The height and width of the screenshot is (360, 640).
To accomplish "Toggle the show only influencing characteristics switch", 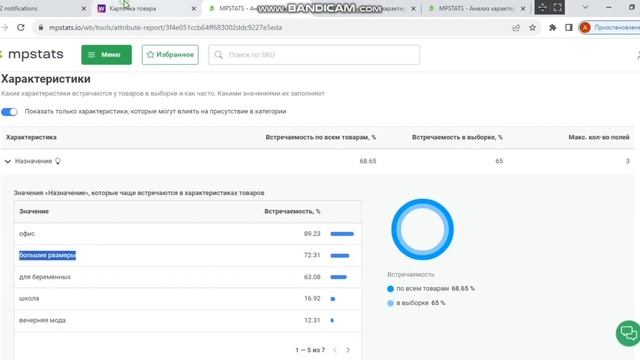I will (x=9, y=111).
